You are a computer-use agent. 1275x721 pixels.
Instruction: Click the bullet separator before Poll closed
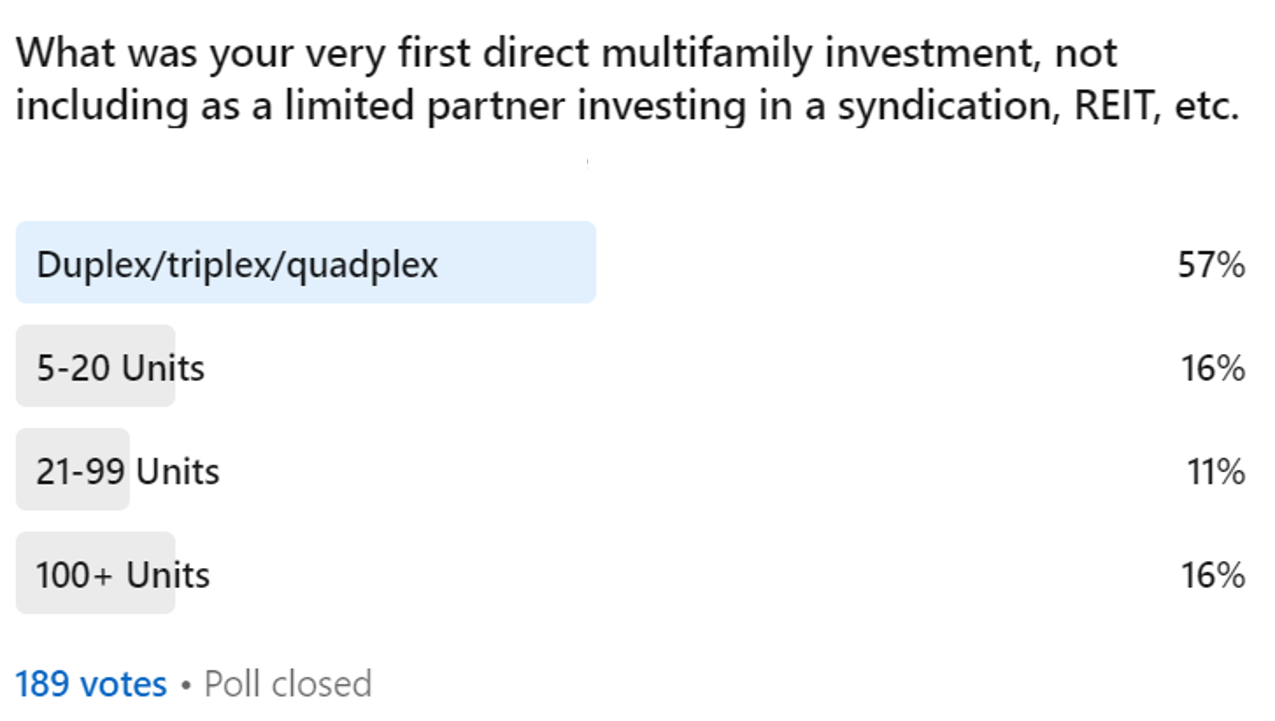185,685
